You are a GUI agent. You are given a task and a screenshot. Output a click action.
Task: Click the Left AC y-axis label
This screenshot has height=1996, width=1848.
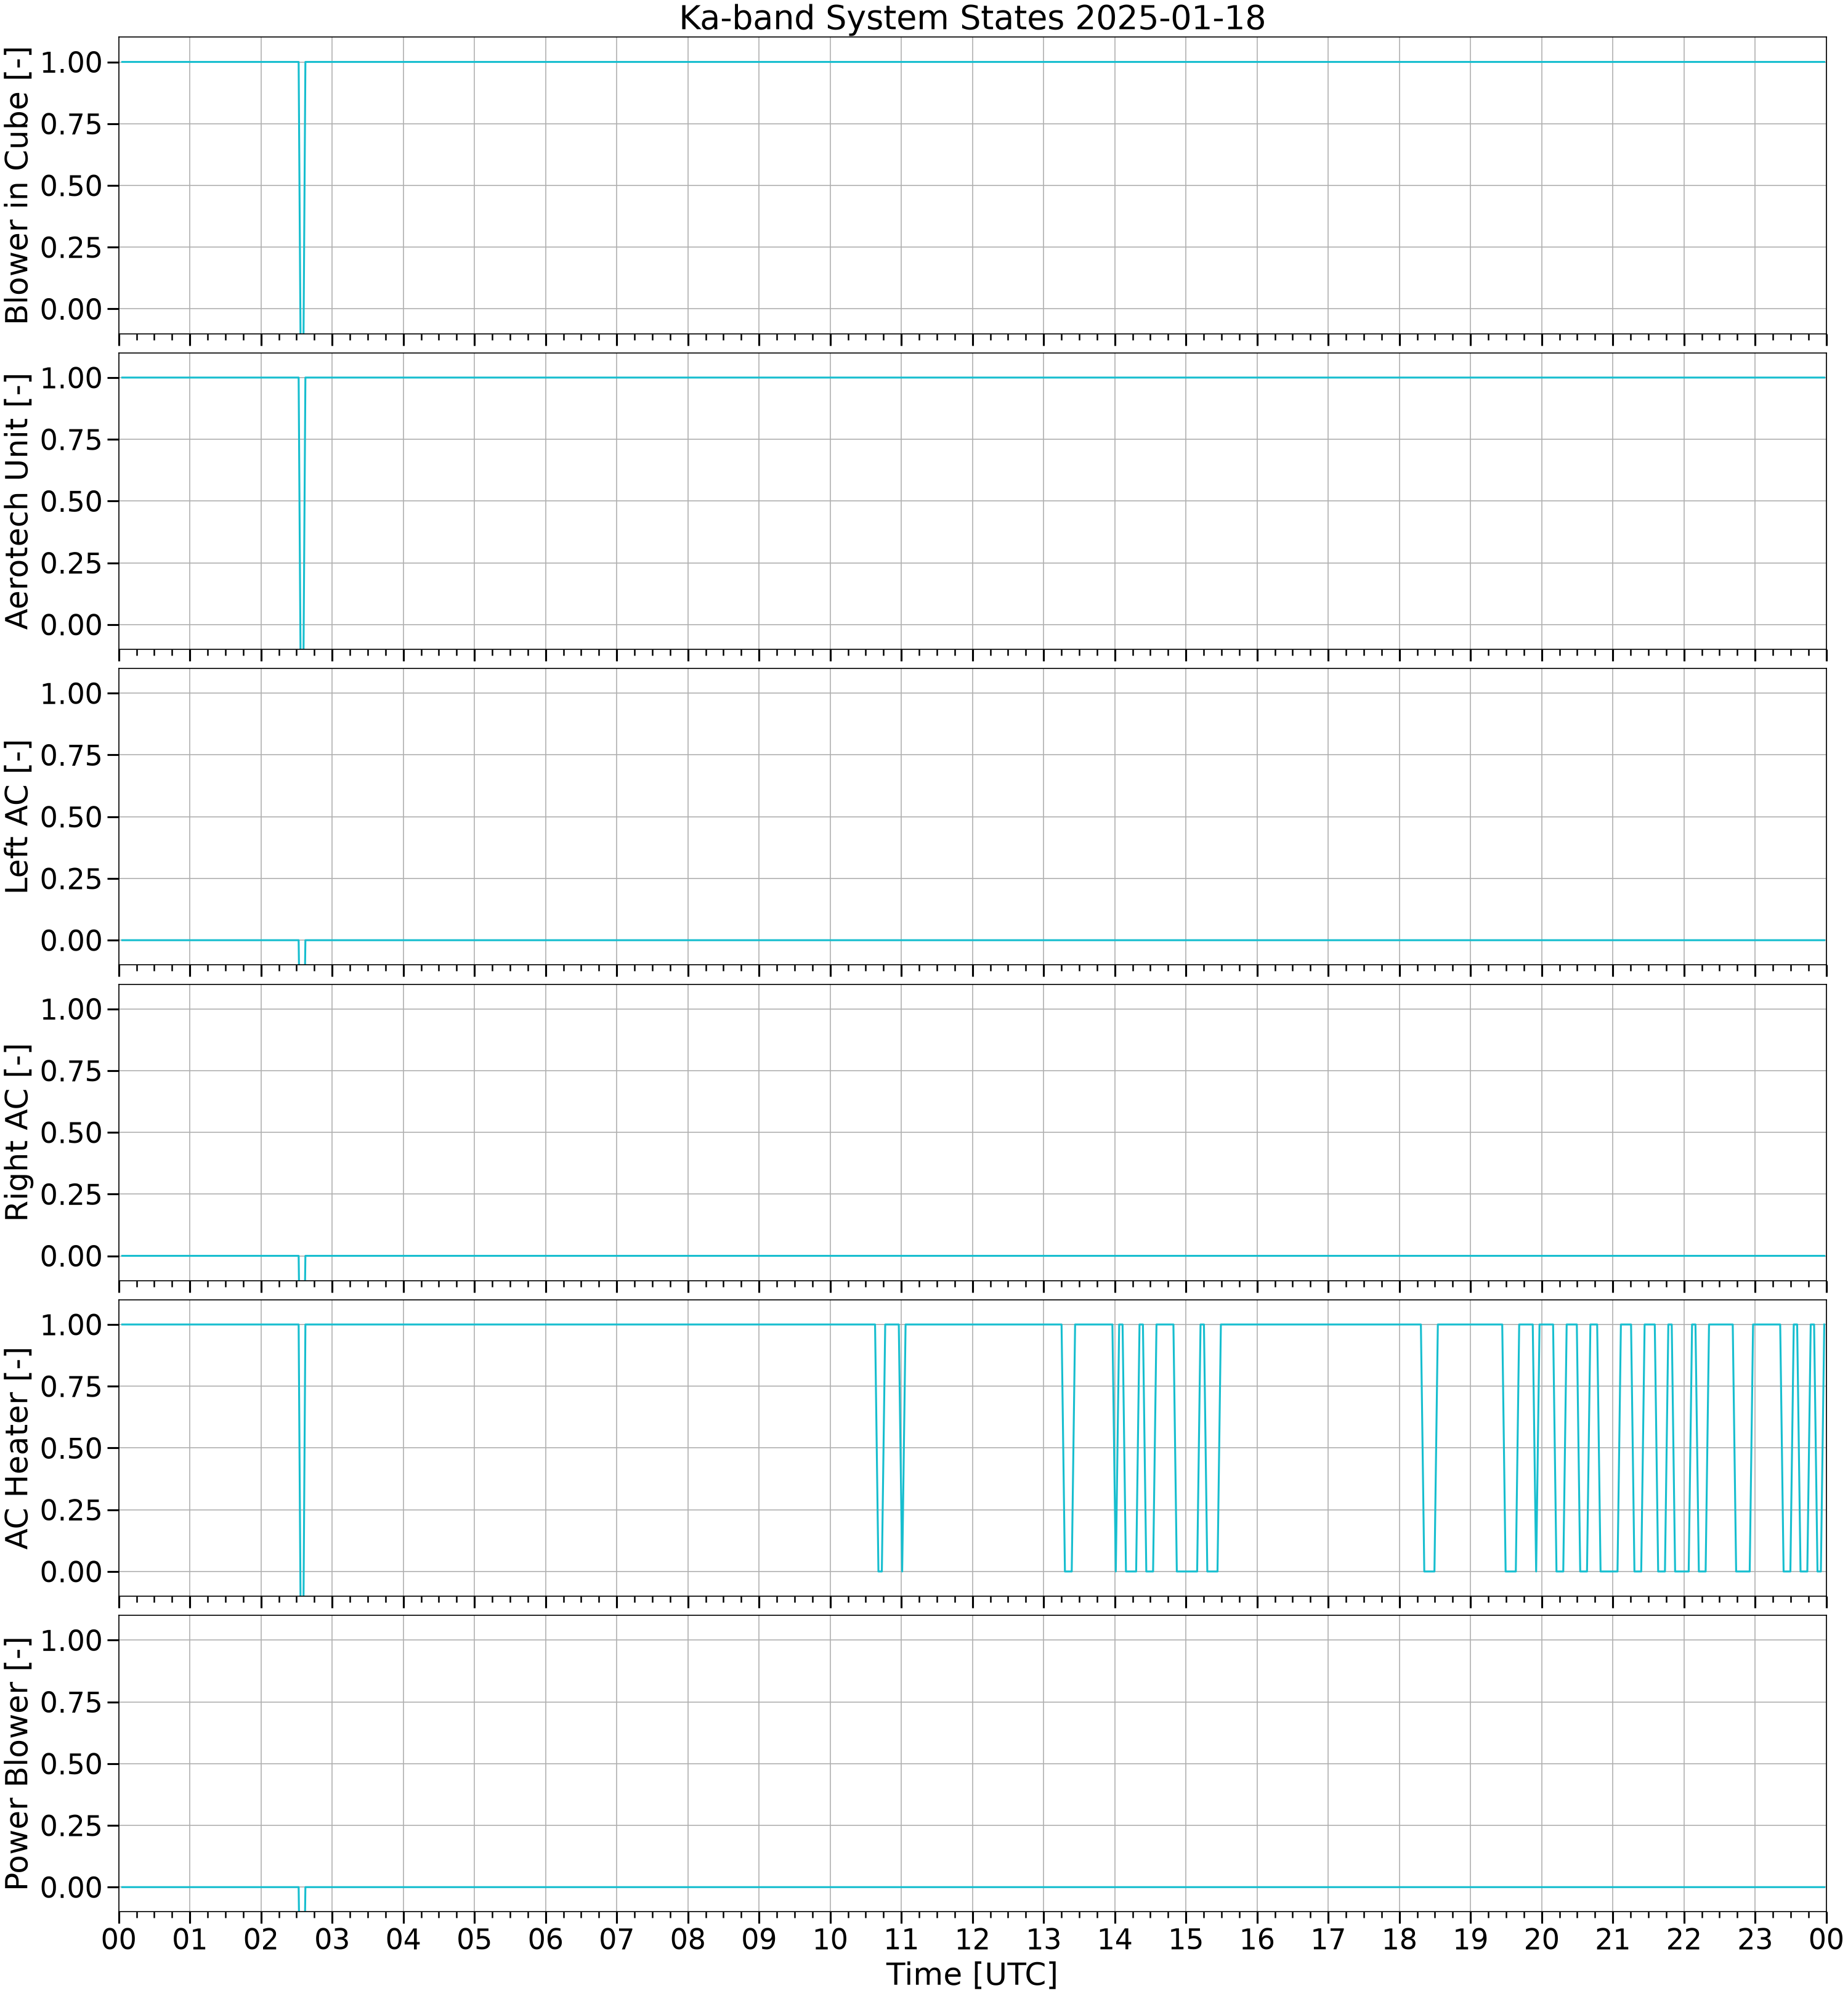click(17, 817)
